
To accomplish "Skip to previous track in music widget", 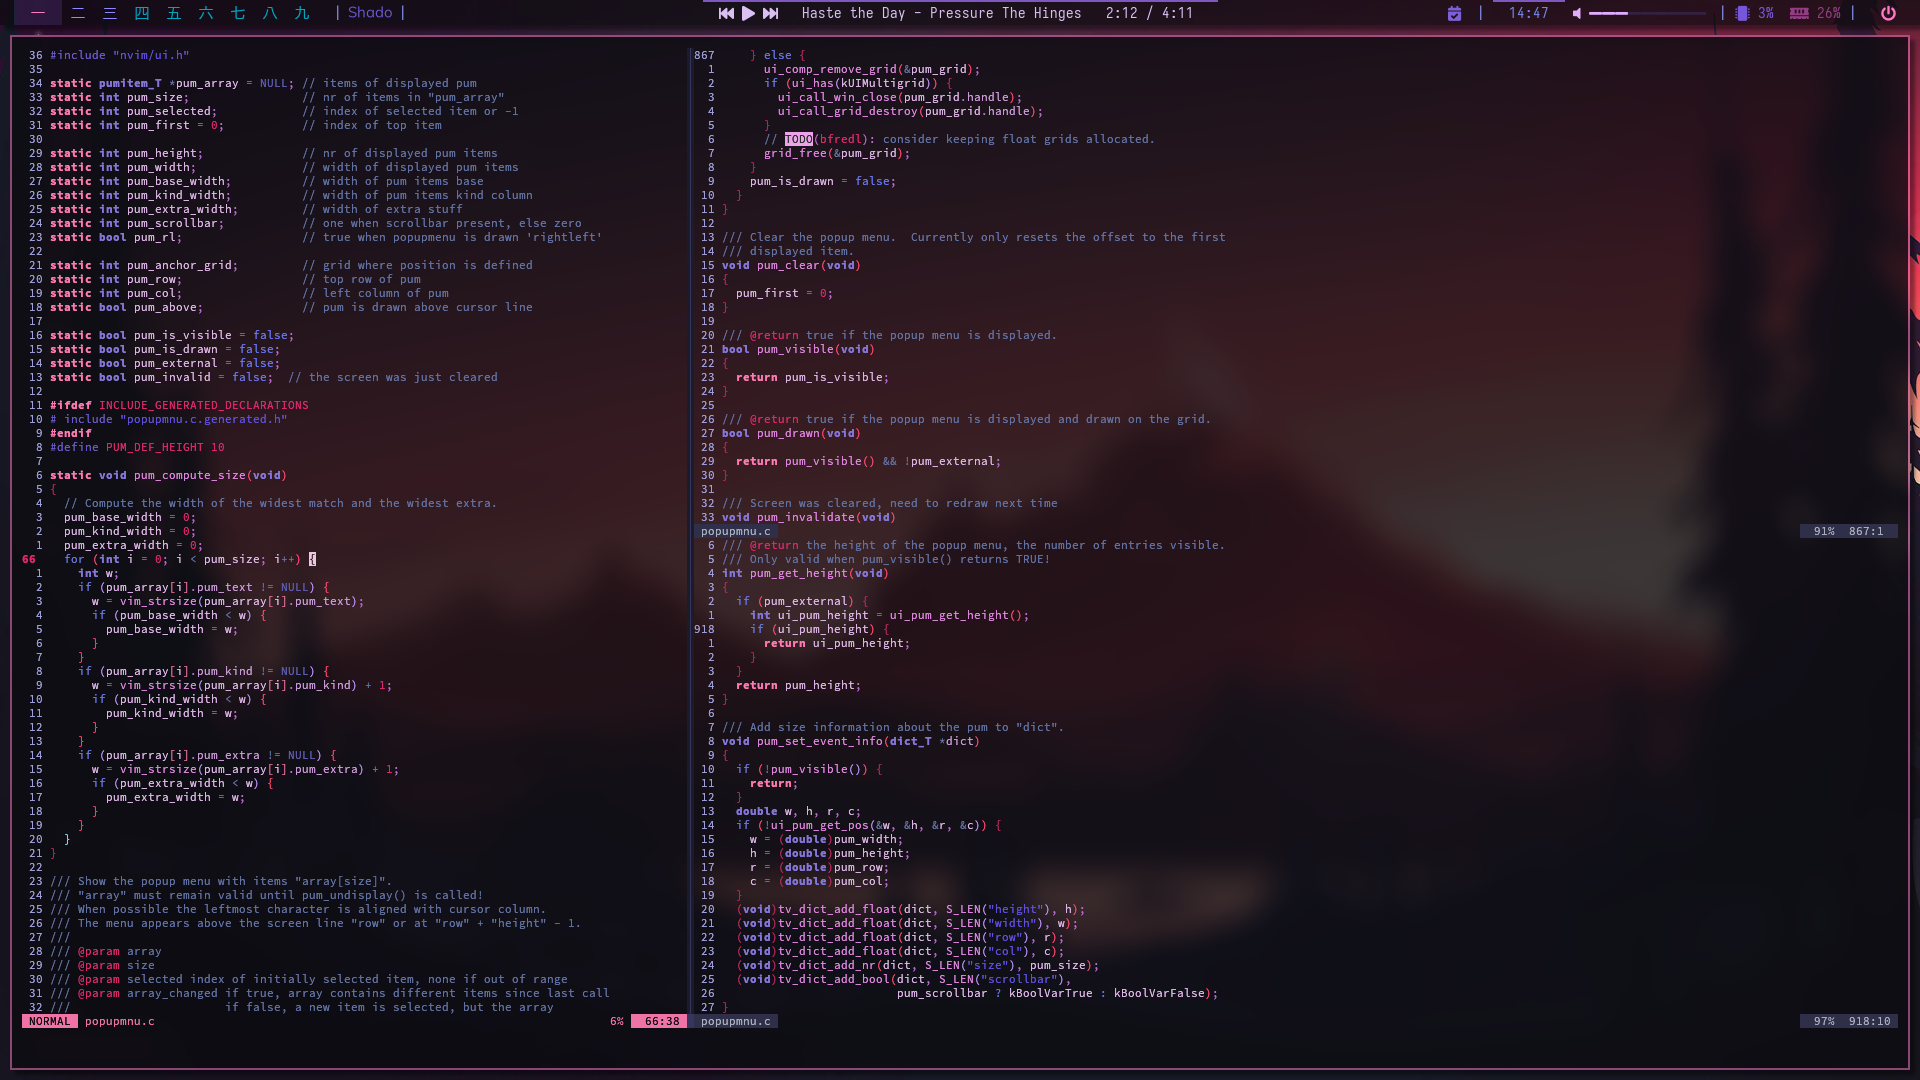I will [x=726, y=13].
